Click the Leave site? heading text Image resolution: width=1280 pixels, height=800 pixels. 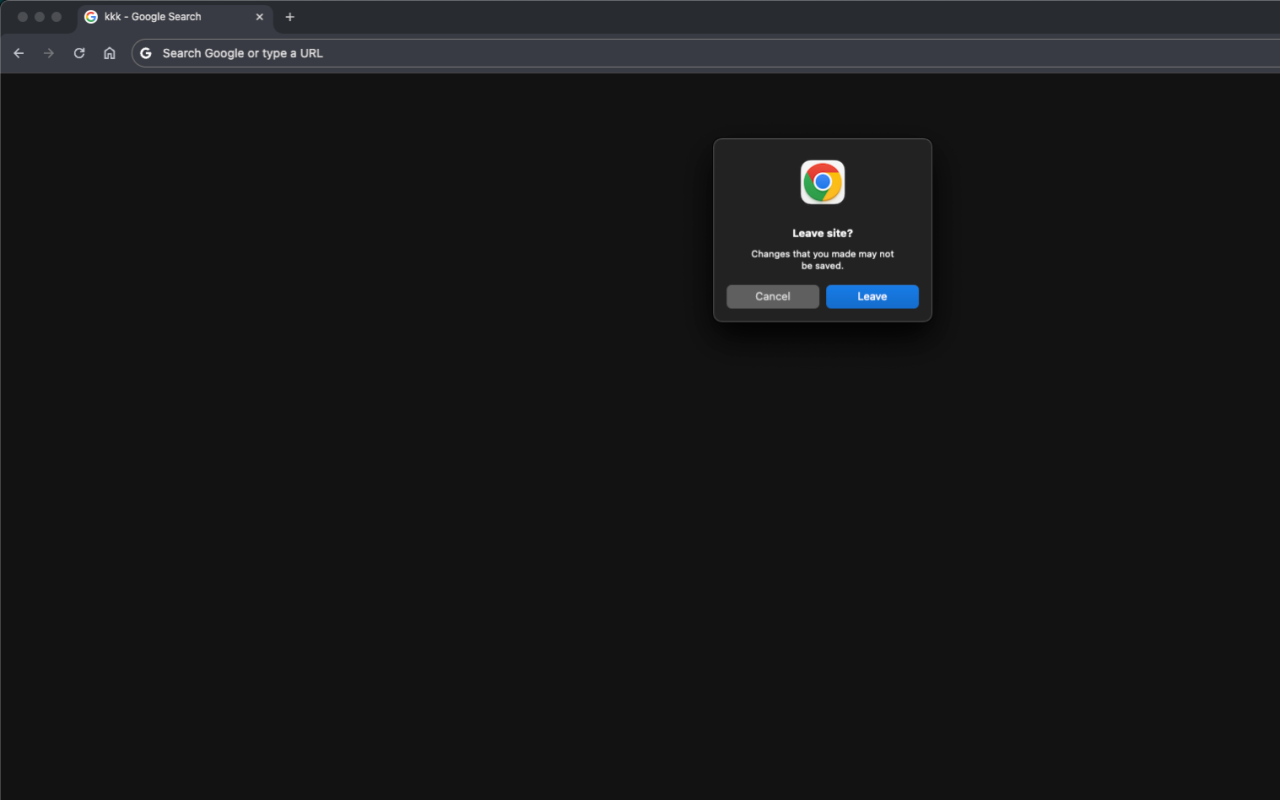pyautogui.click(x=822, y=233)
